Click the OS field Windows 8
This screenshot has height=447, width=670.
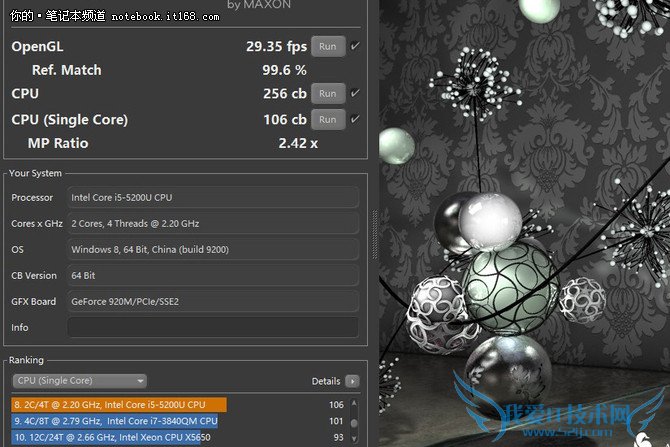point(213,250)
